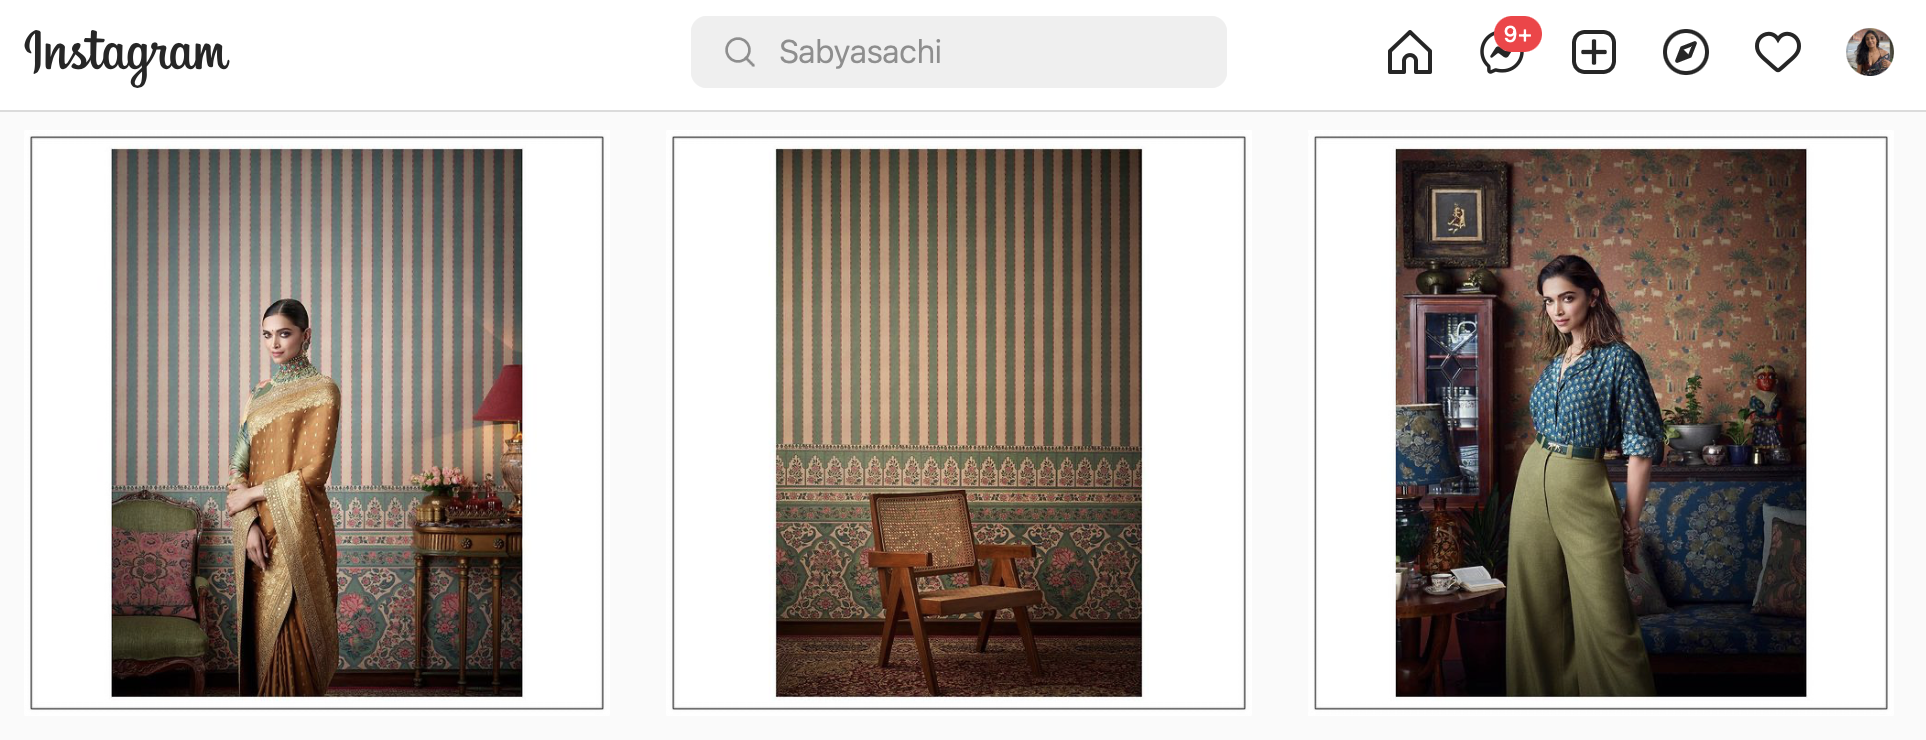Click the magnifier icon in search bar
Viewport: 1926px width, 740px height.
click(x=739, y=52)
